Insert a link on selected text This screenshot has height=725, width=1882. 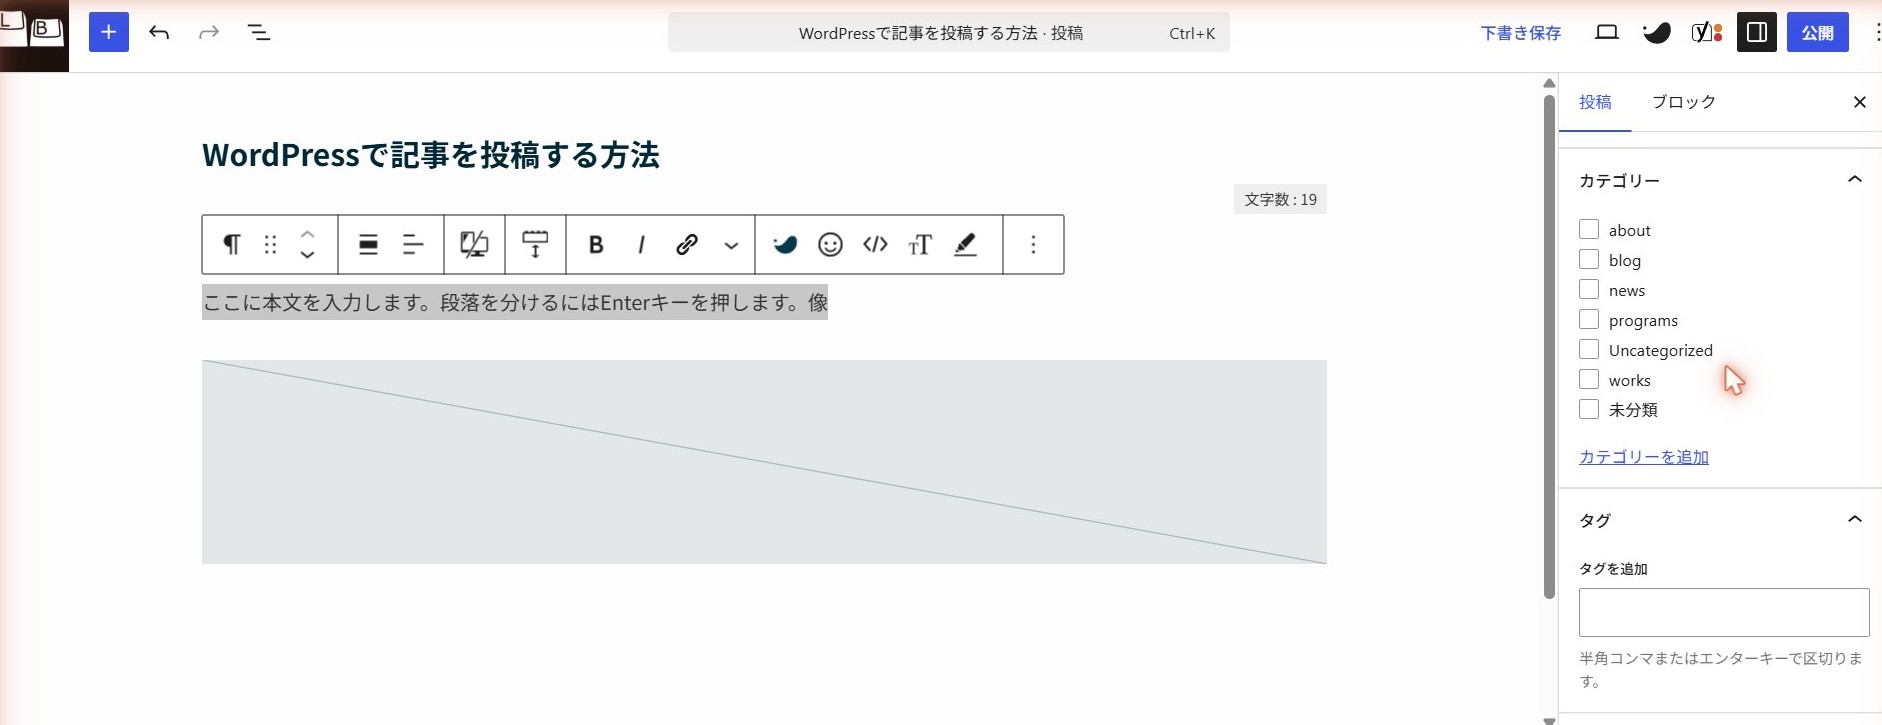[686, 244]
